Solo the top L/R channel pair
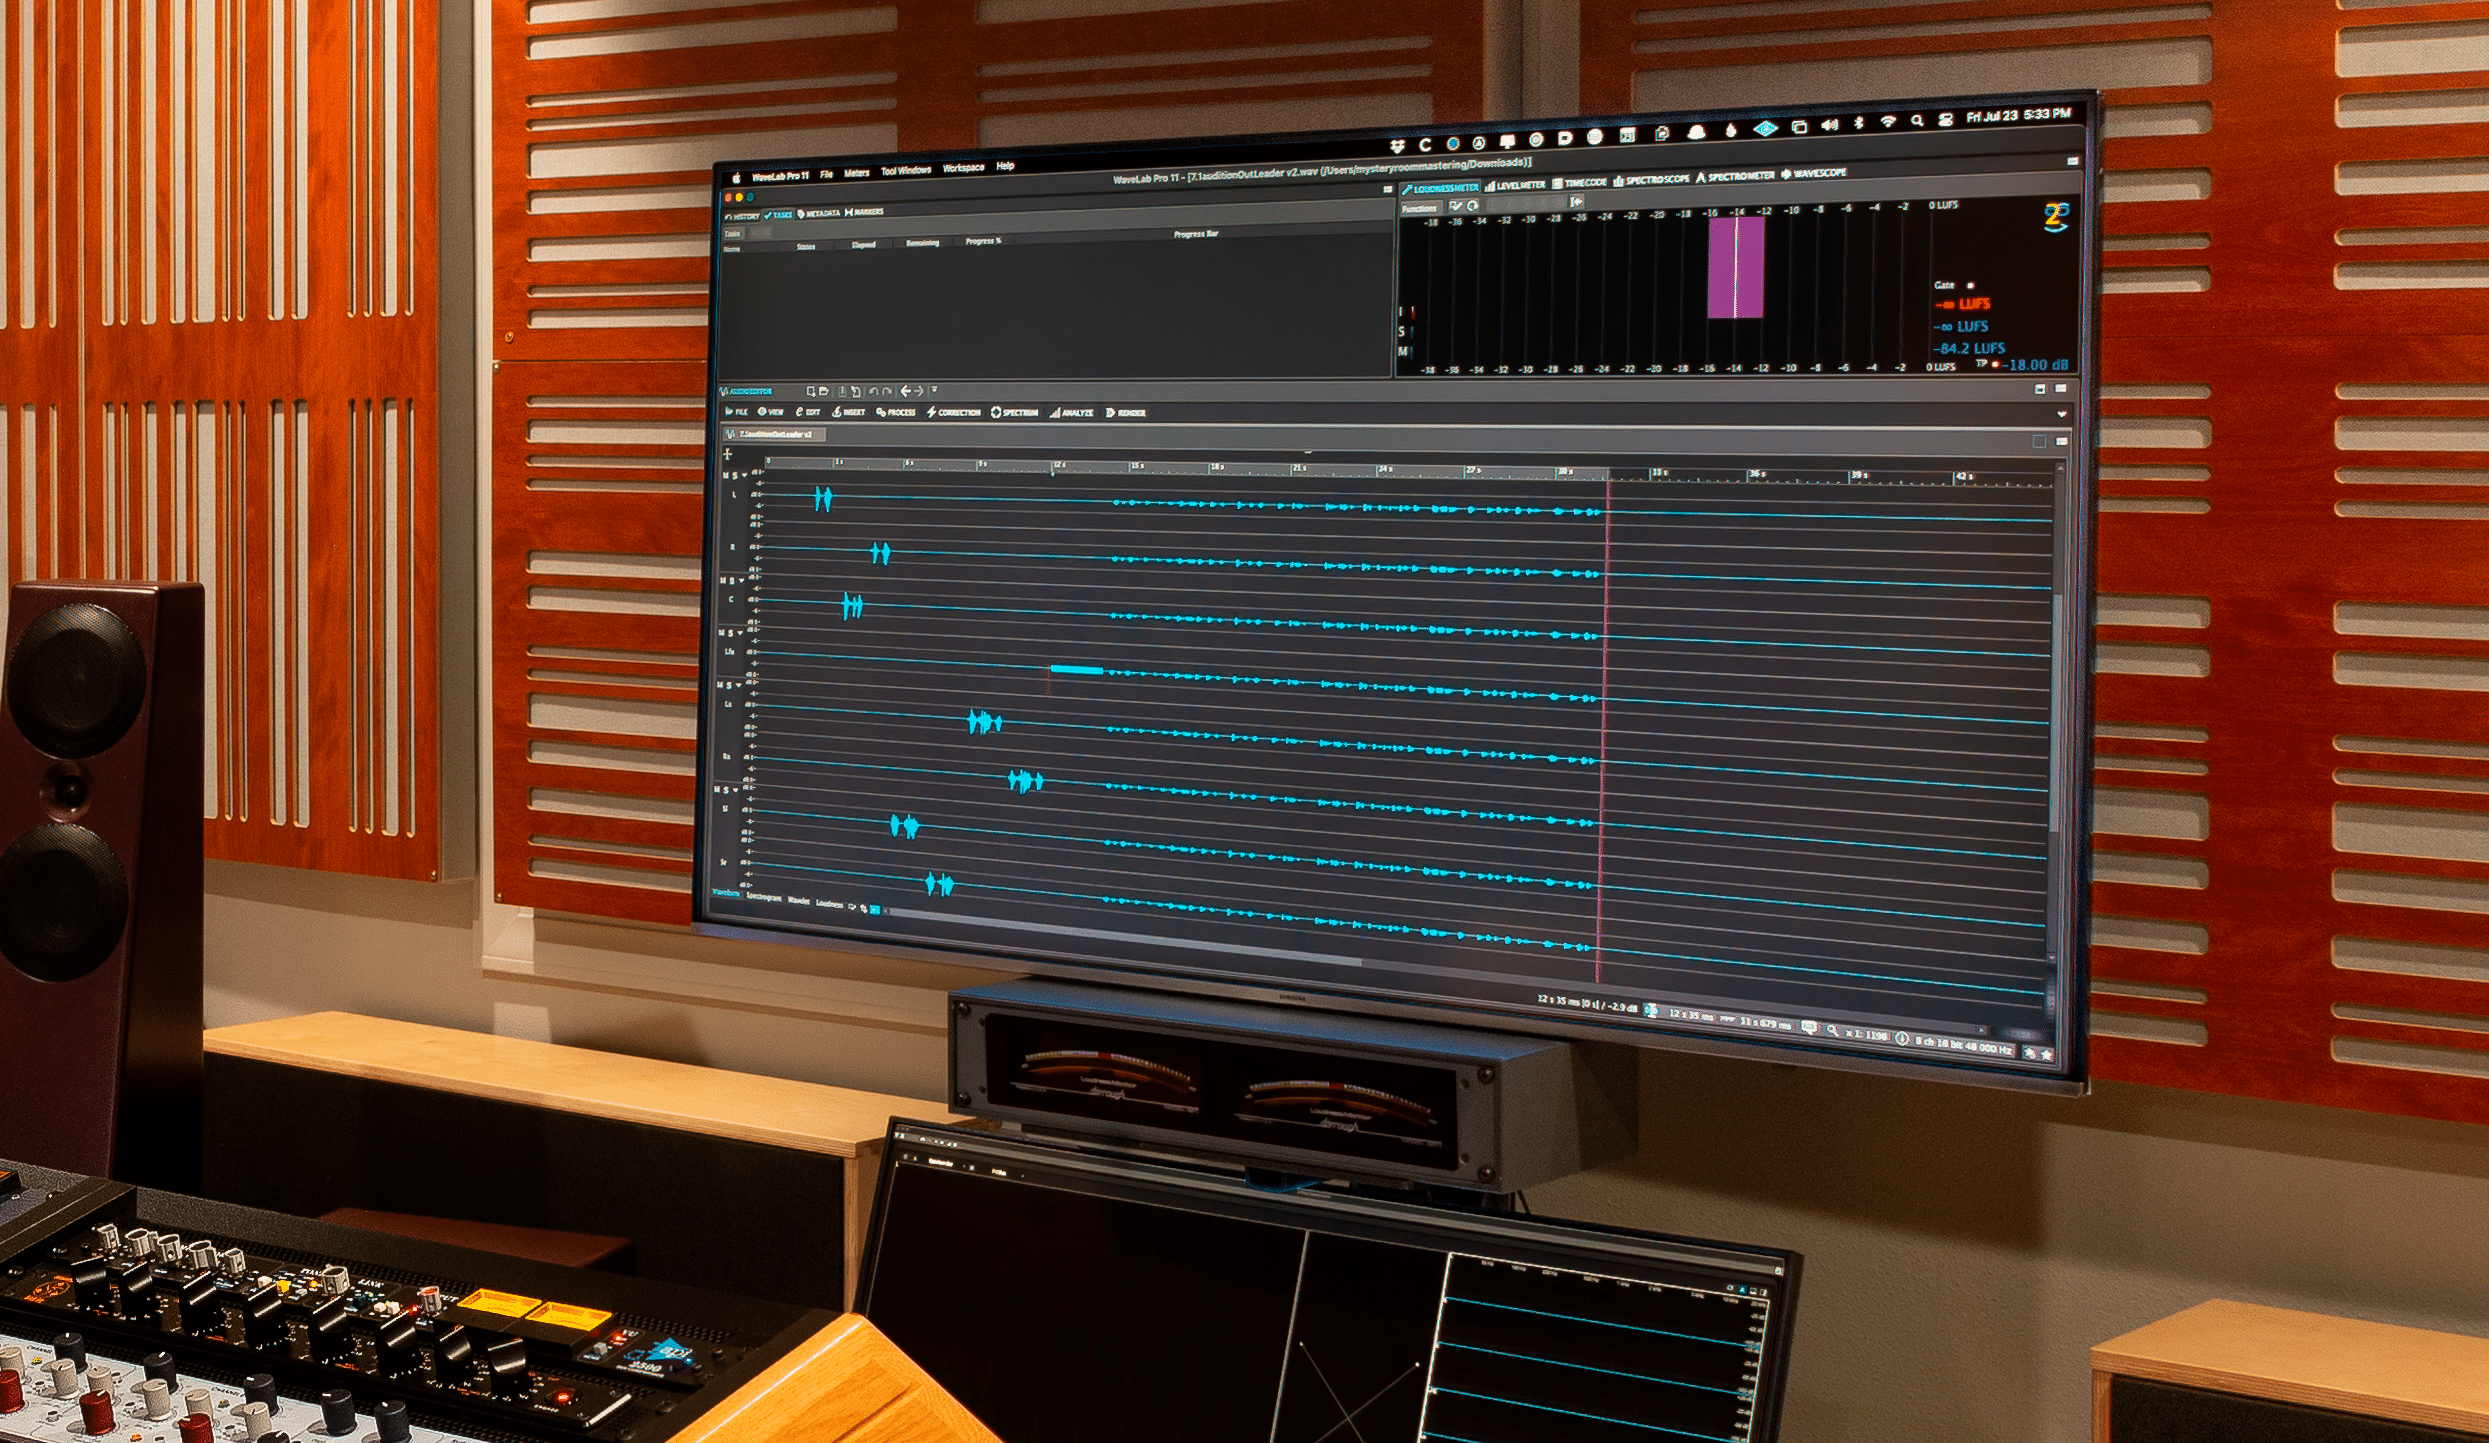 736,476
